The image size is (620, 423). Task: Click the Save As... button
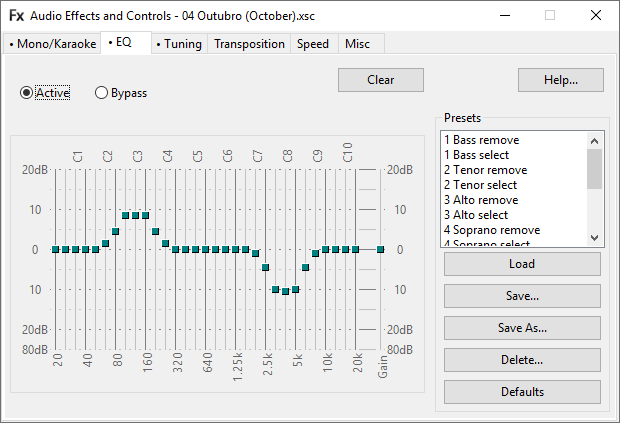pos(522,328)
